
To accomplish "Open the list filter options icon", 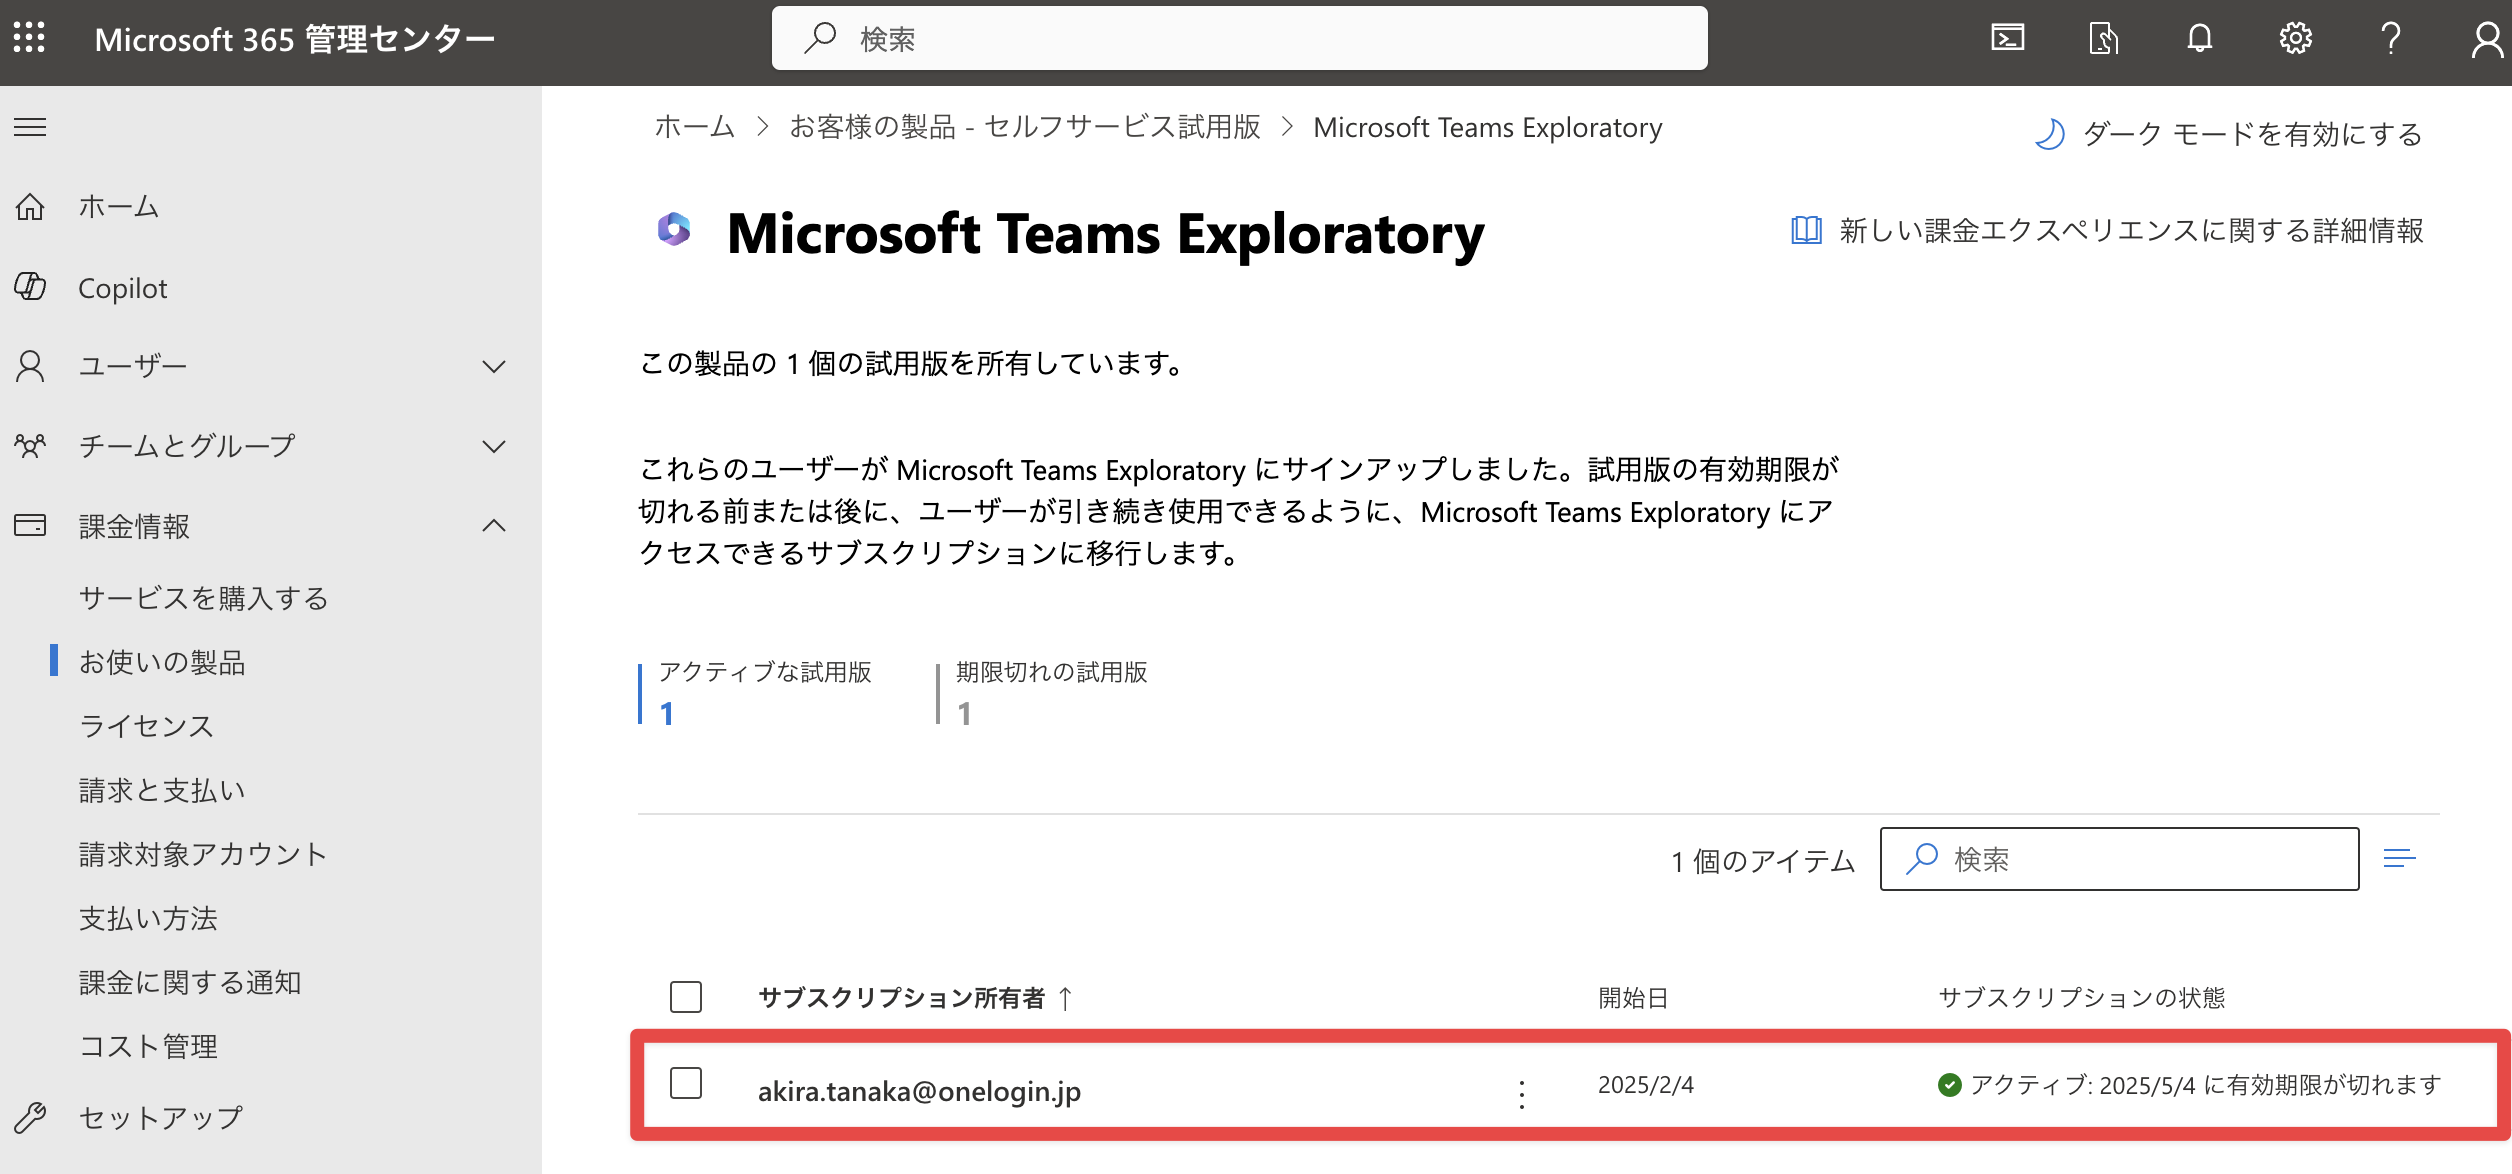I will tap(2399, 858).
